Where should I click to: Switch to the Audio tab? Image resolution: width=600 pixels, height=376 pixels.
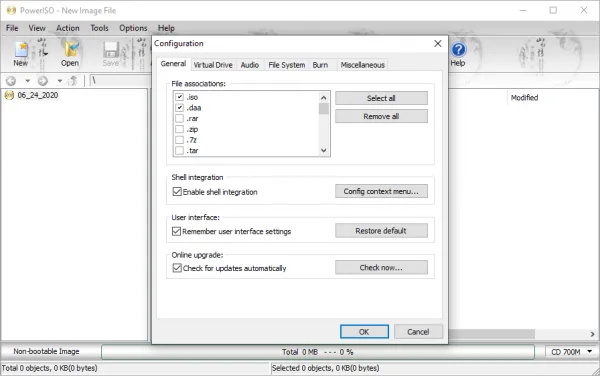[250, 65]
